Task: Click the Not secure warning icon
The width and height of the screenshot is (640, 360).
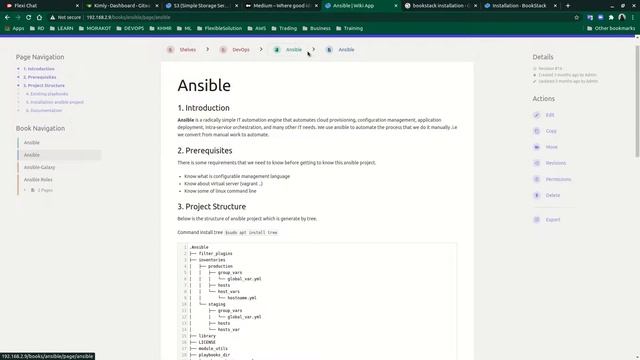Action: (52, 18)
